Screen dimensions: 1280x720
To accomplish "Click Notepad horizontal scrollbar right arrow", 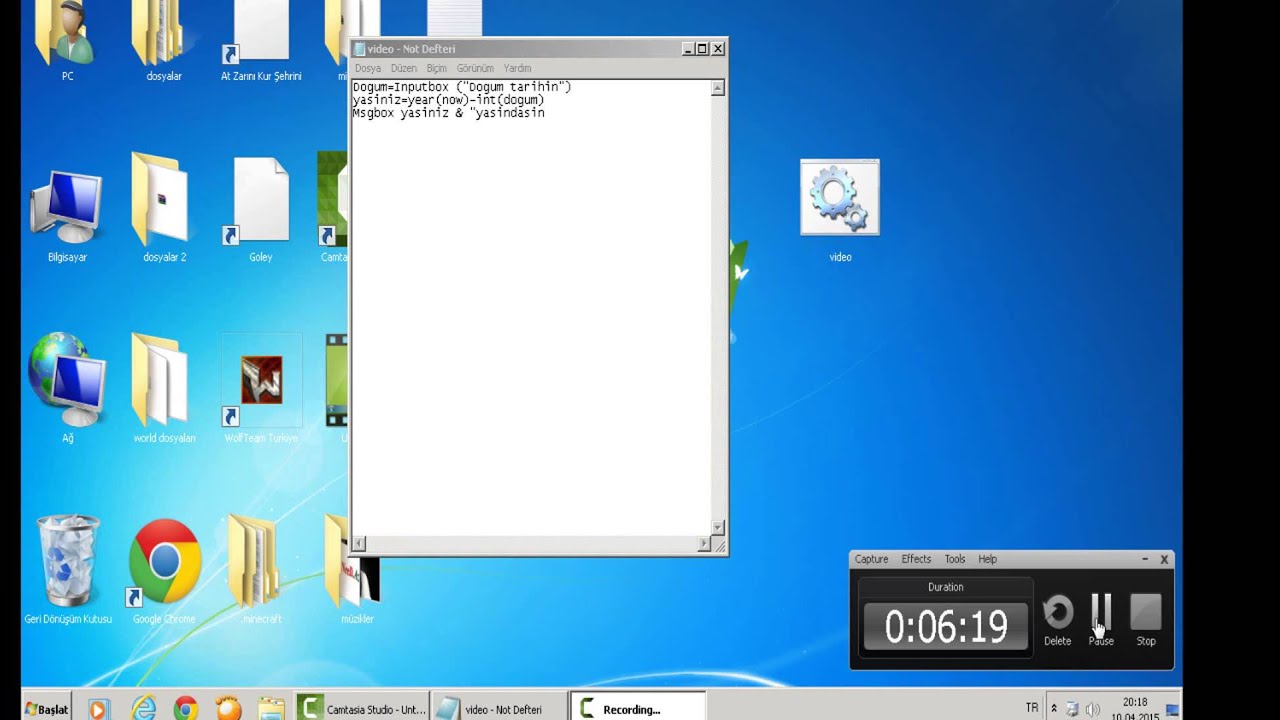I will coord(703,544).
